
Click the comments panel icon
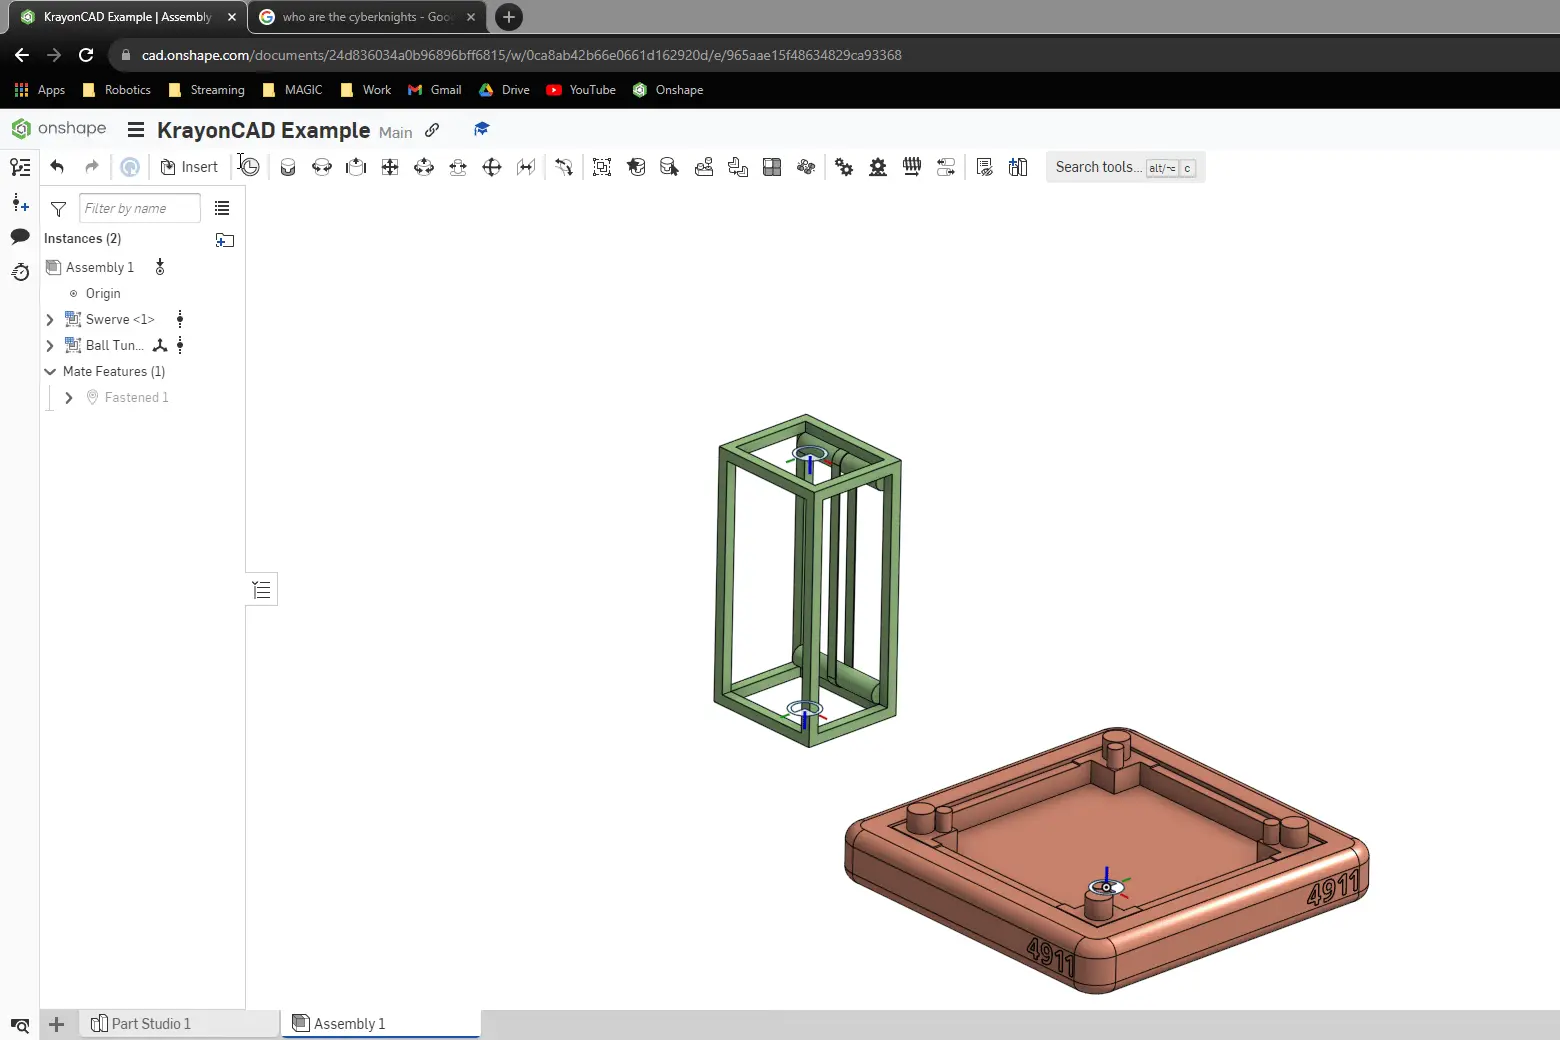coord(20,236)
